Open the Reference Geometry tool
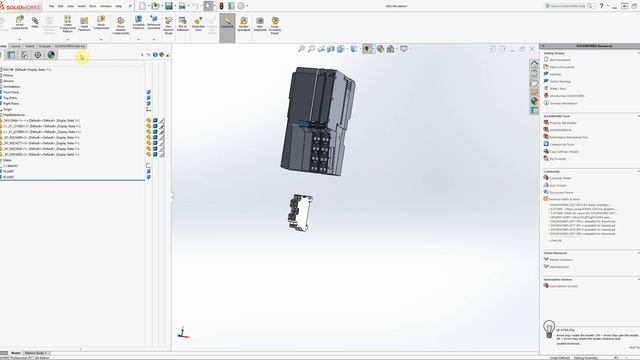640x360 pixels. tap(154, 23)
